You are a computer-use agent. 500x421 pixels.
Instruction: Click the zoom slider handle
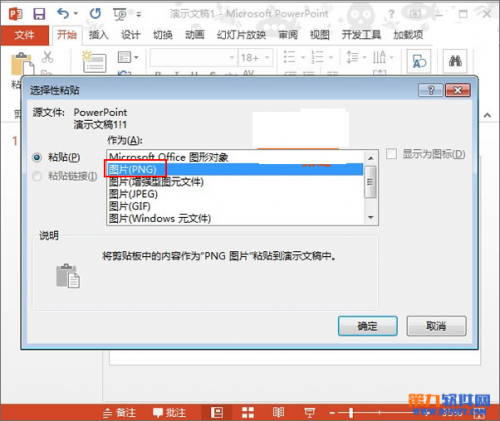[x=351, y=413]
